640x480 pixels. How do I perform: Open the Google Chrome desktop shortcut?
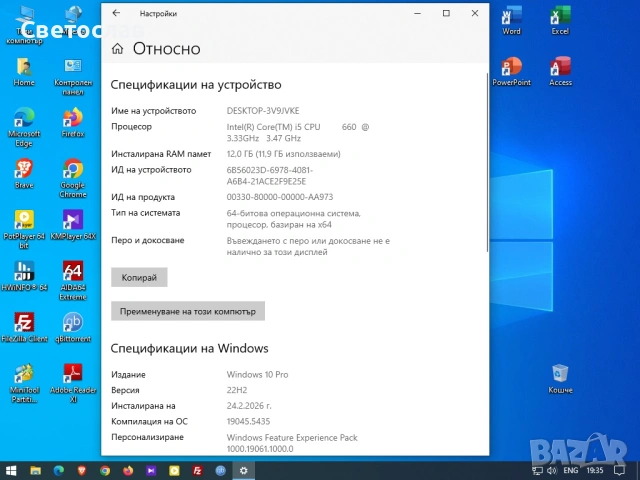73,178
